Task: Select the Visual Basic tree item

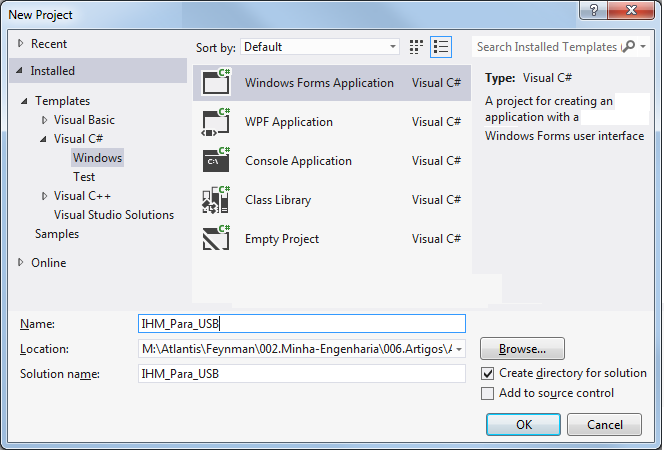Action: click(x=84, y=120)
